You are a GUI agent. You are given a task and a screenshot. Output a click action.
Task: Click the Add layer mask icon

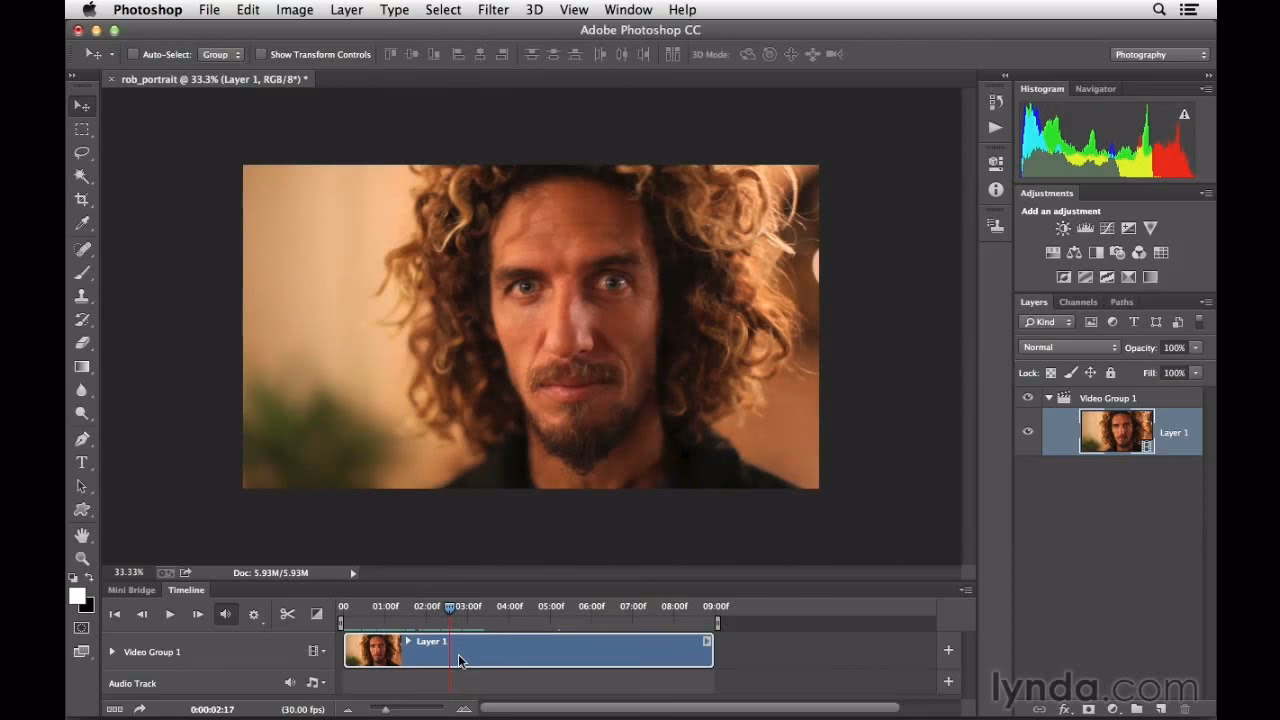1088,710
